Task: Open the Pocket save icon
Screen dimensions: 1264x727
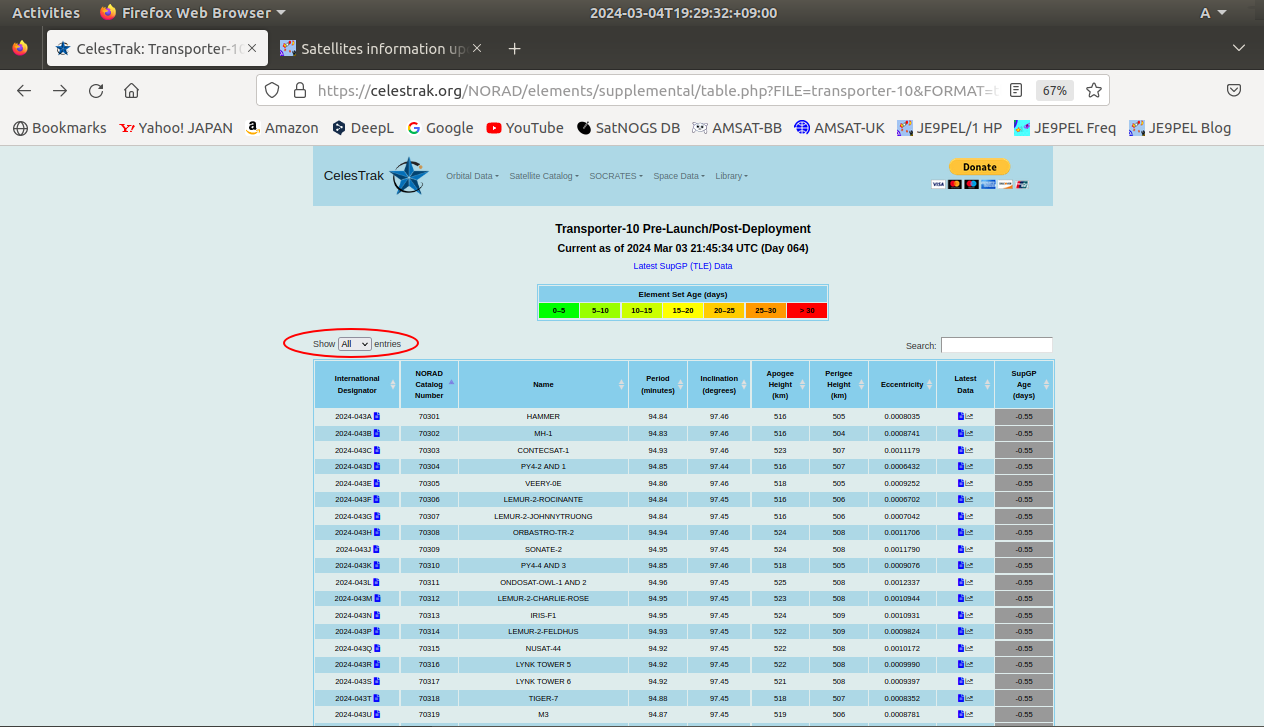Action: tap(1234, 91)
